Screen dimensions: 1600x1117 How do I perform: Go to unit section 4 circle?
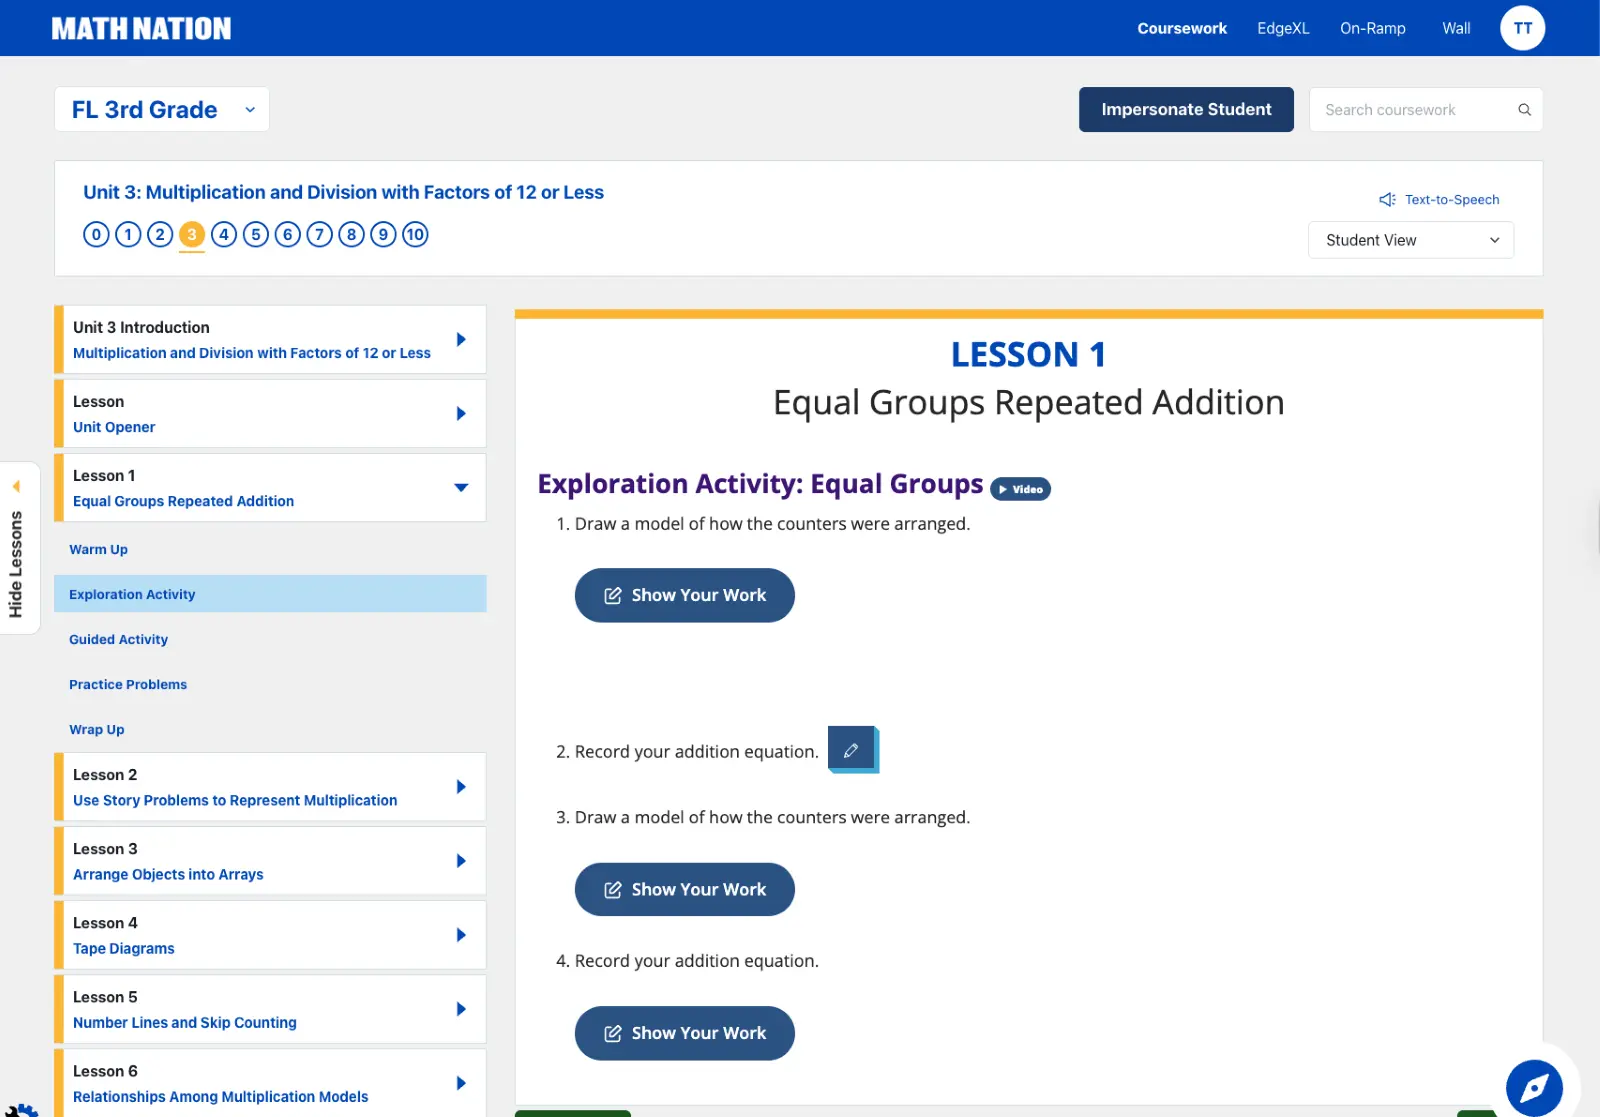coord(224,235)
